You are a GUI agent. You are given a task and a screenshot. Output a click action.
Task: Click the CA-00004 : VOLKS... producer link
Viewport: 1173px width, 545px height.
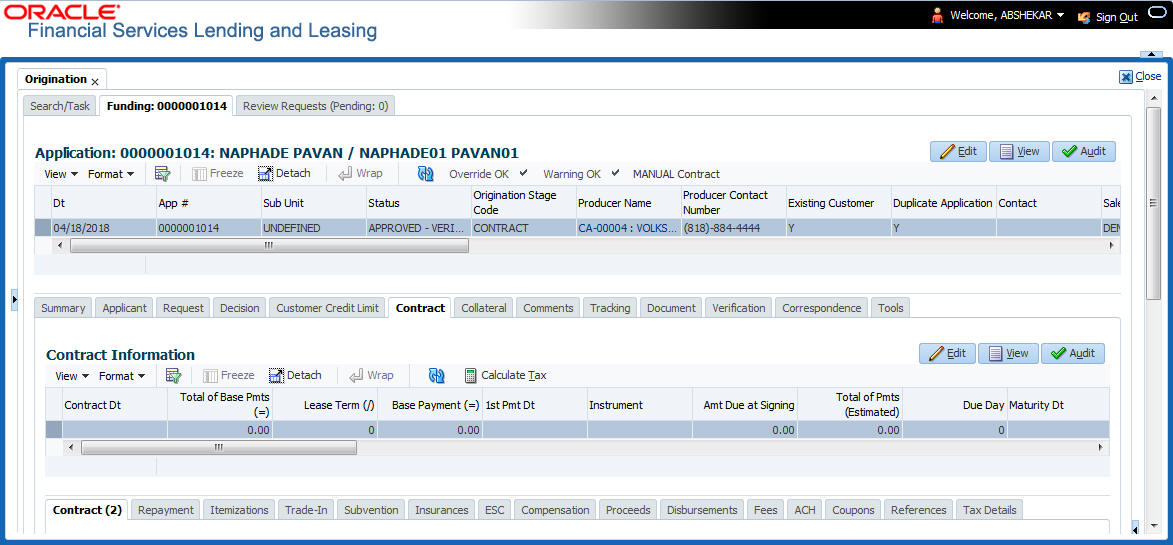pos(625,228)
